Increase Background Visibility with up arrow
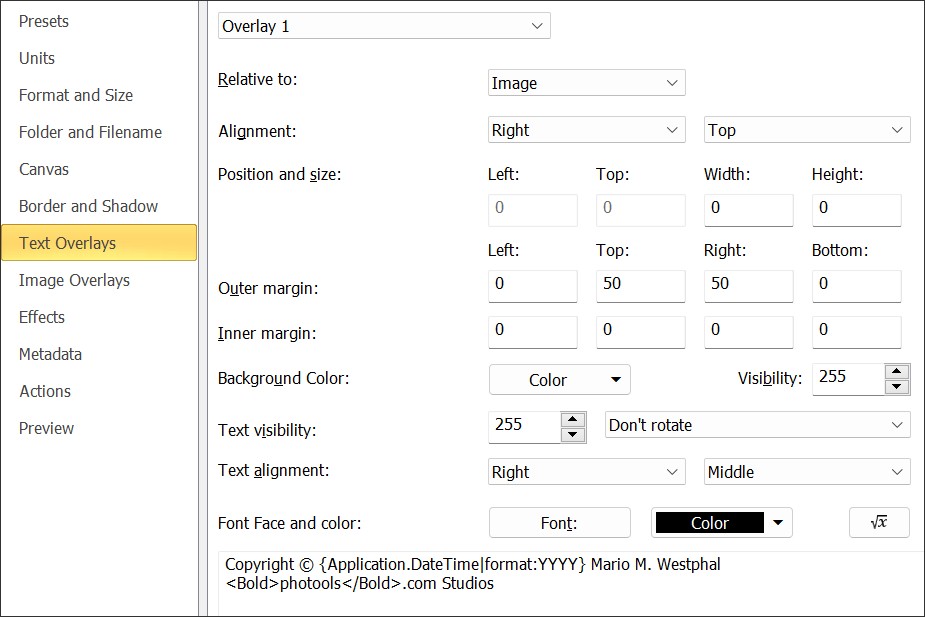The height and width of the screenshot is (617, 925). [897, 372]
